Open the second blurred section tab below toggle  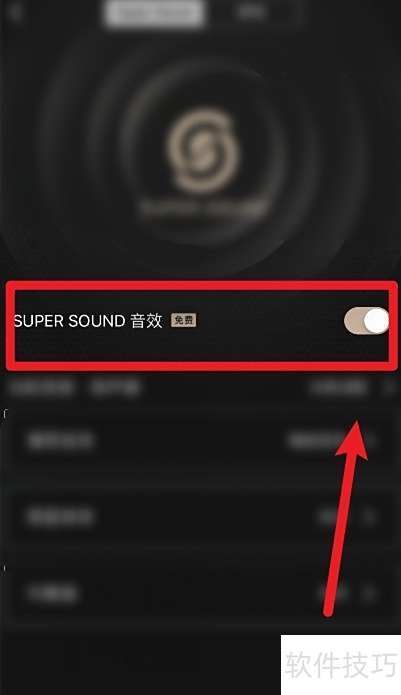[115, 387]
